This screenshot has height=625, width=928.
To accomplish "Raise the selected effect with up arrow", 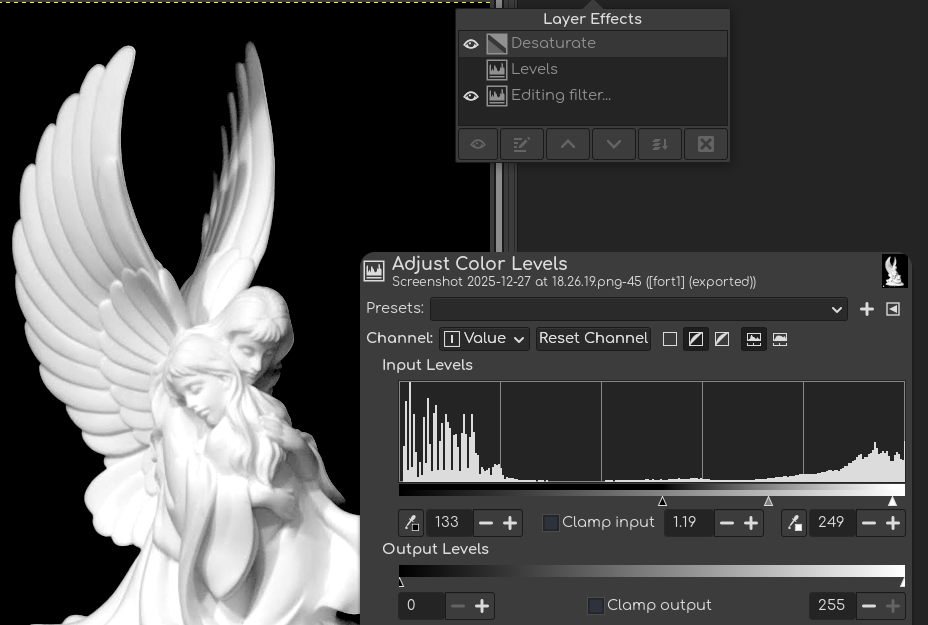I will click(x=567, y=144).
